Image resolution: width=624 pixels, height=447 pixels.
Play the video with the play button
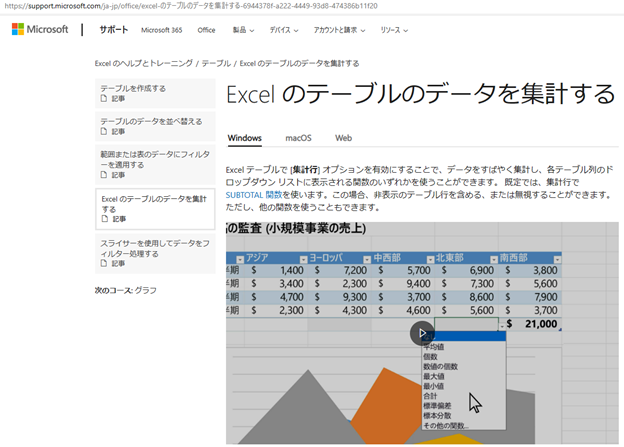click(422, 333)
